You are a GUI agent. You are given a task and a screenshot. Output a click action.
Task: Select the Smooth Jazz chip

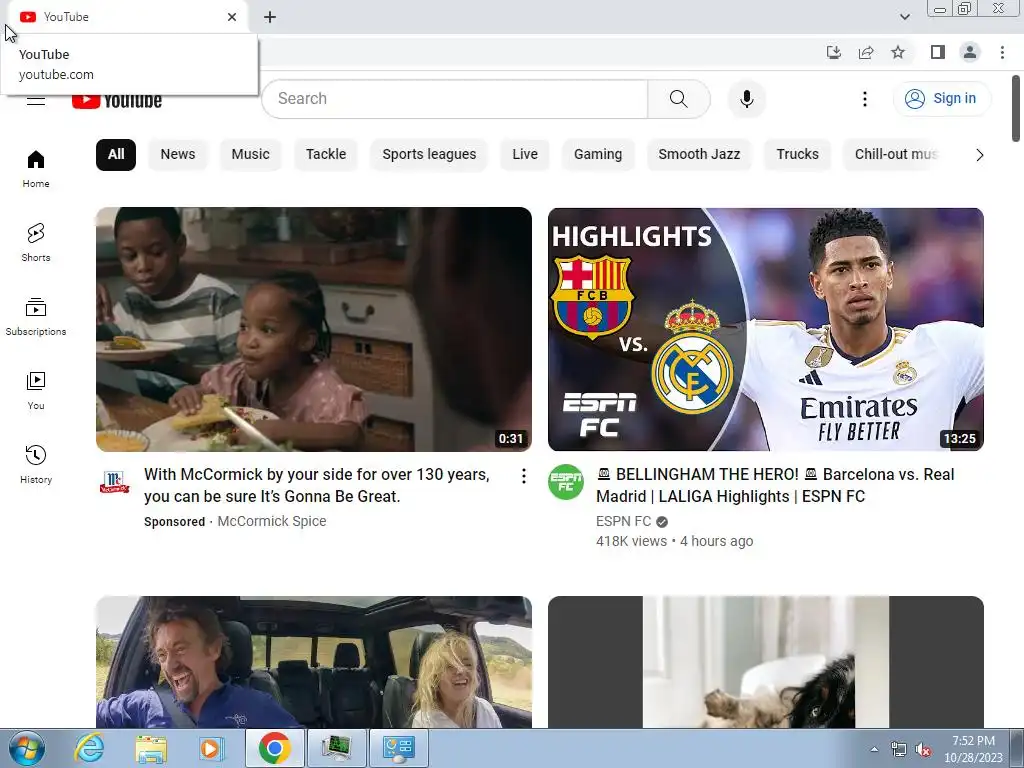point(699,155)
